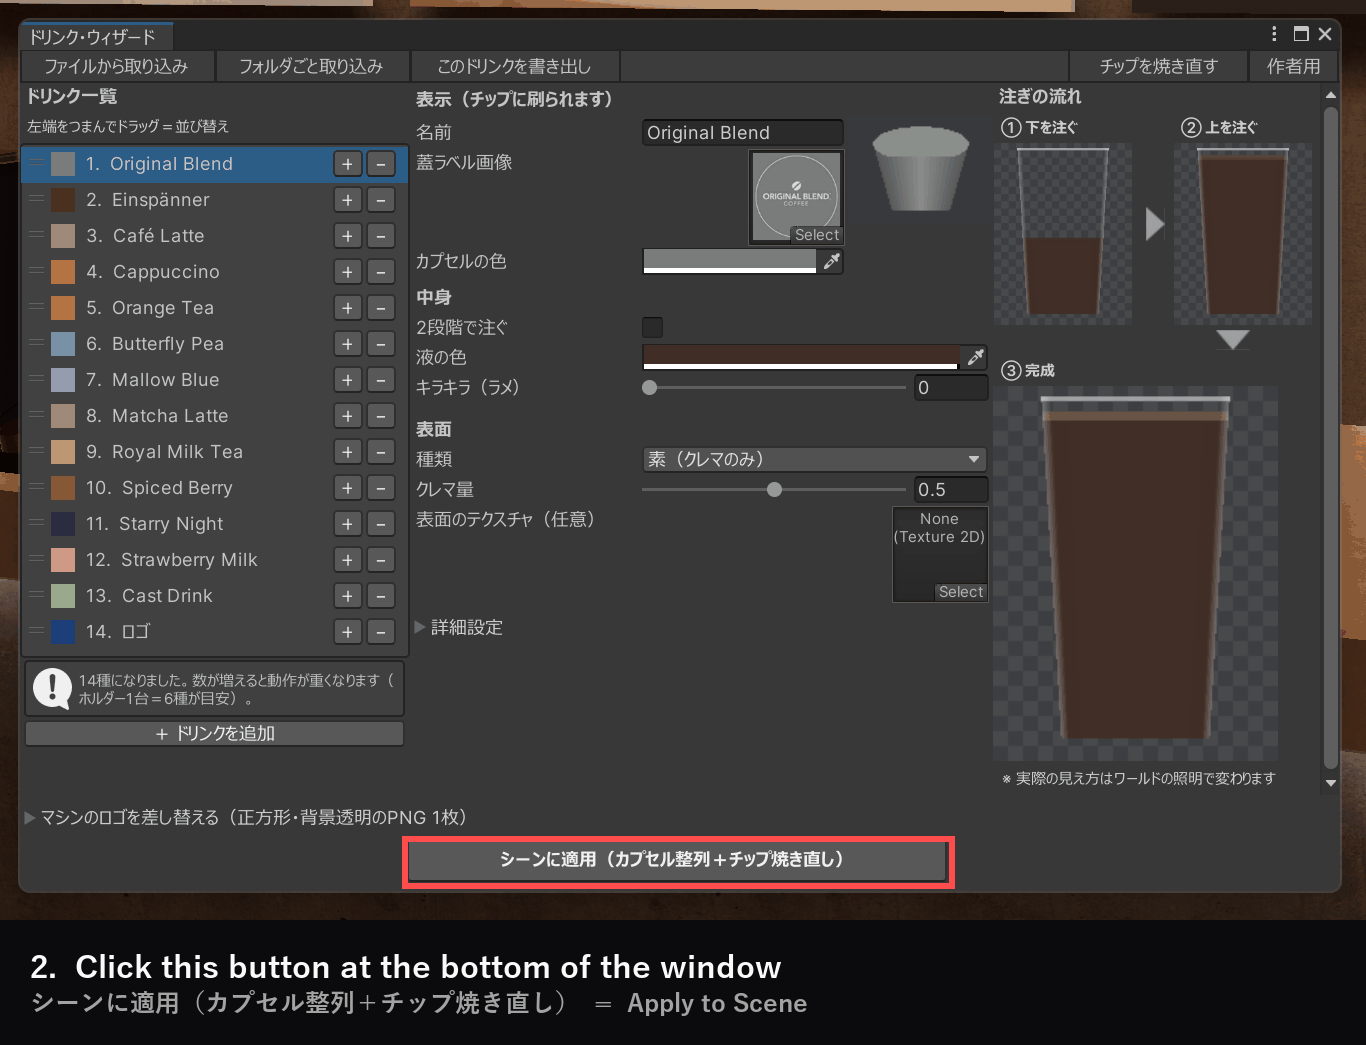Click Select on the 蓋ラベル画像 thumbnail
Viewport: 1366px width, 1045px height.
817,235
